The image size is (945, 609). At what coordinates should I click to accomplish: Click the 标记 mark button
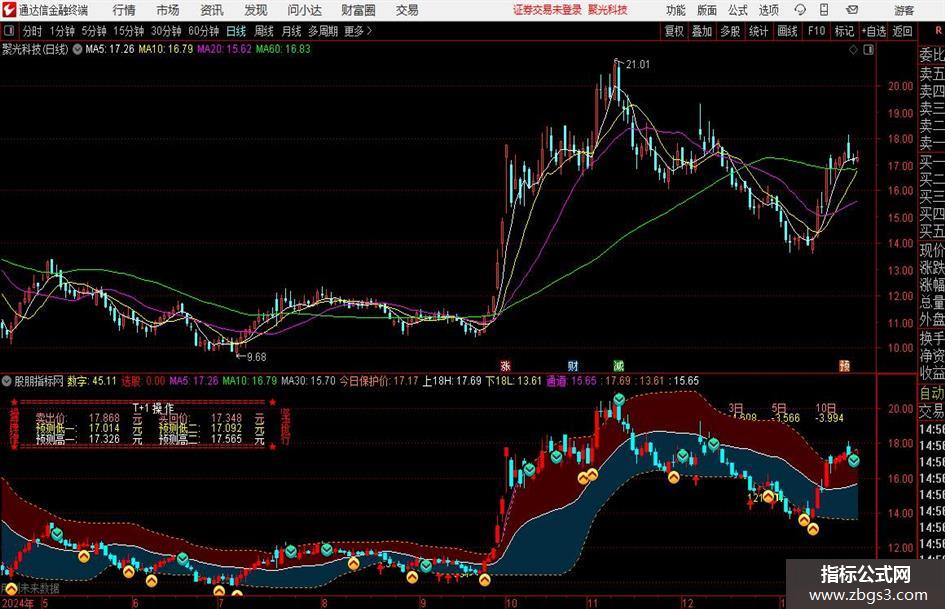(844, 31)
